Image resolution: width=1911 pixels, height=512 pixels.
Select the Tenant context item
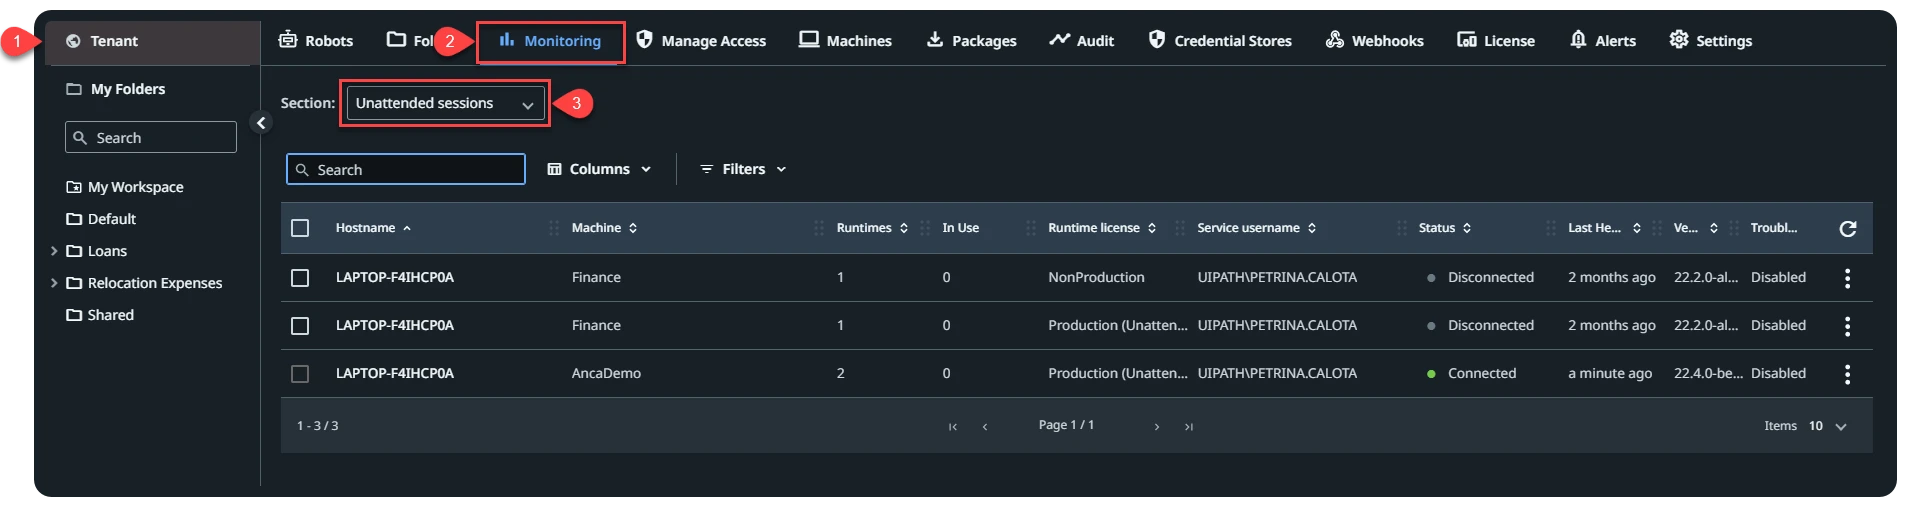click(x=152, y=41)
